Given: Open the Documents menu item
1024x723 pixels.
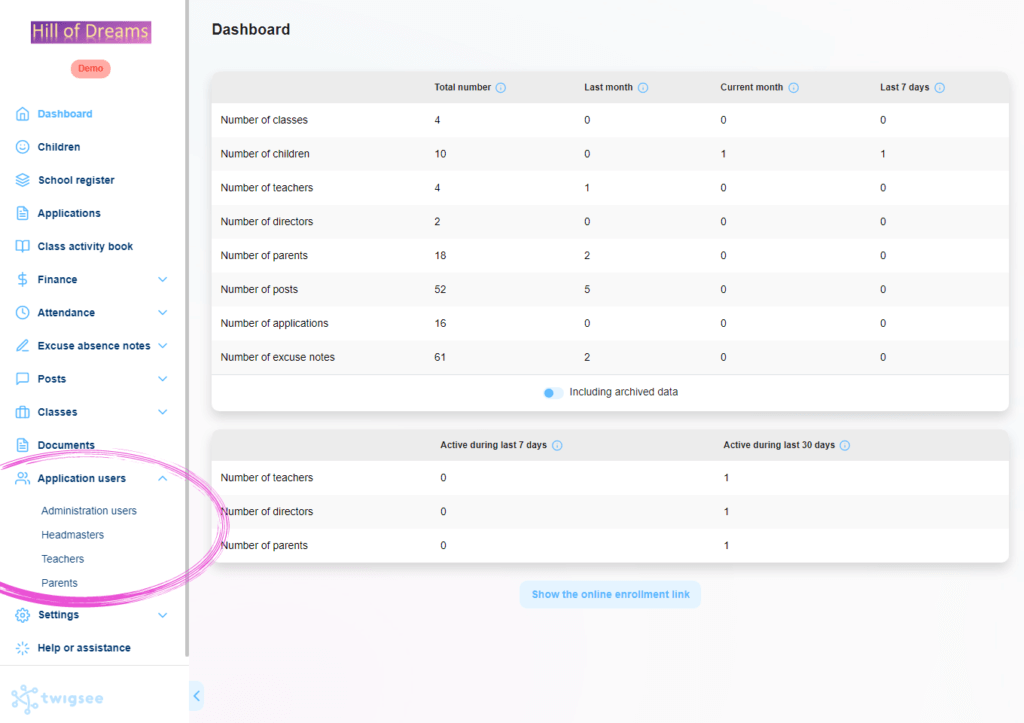Looking at the screenshot, I should click(x=66, y=445).
